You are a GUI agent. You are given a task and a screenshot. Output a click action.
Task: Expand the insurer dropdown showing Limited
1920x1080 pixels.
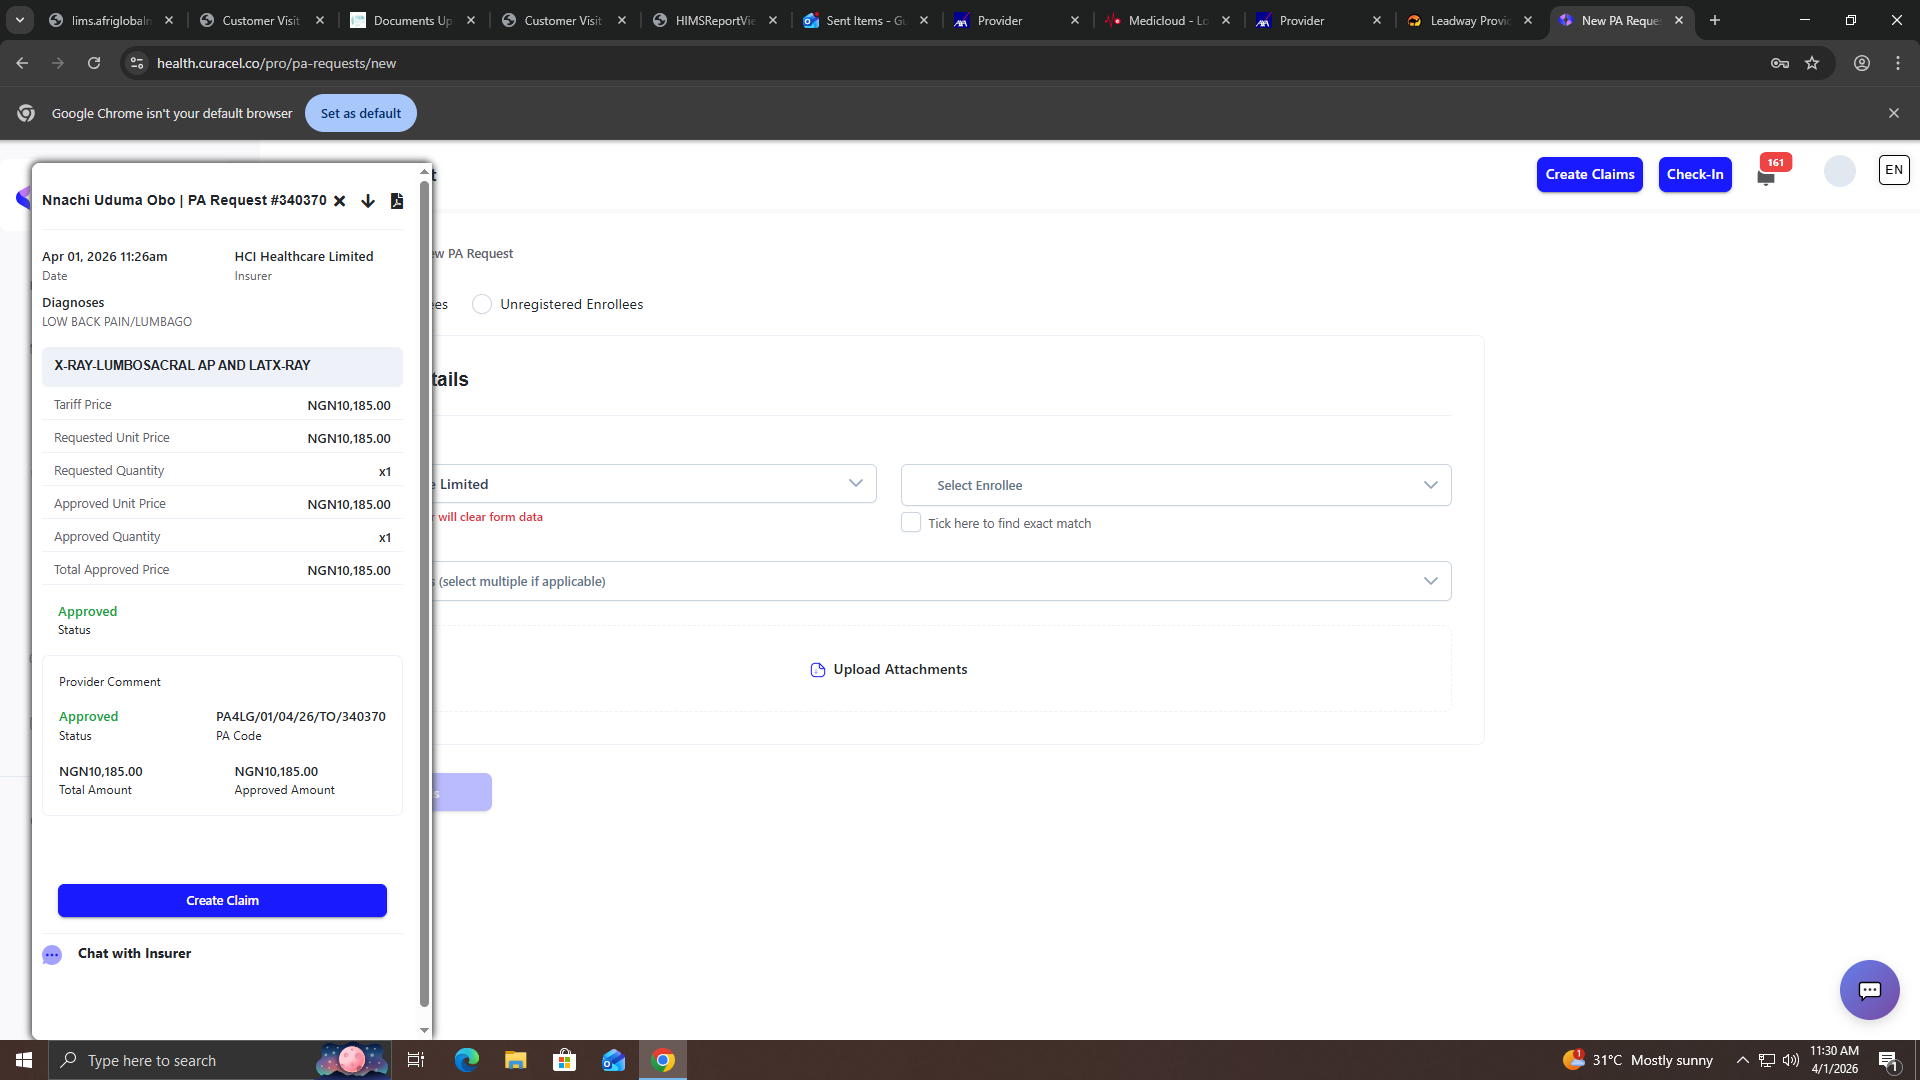tap(650, 484)
